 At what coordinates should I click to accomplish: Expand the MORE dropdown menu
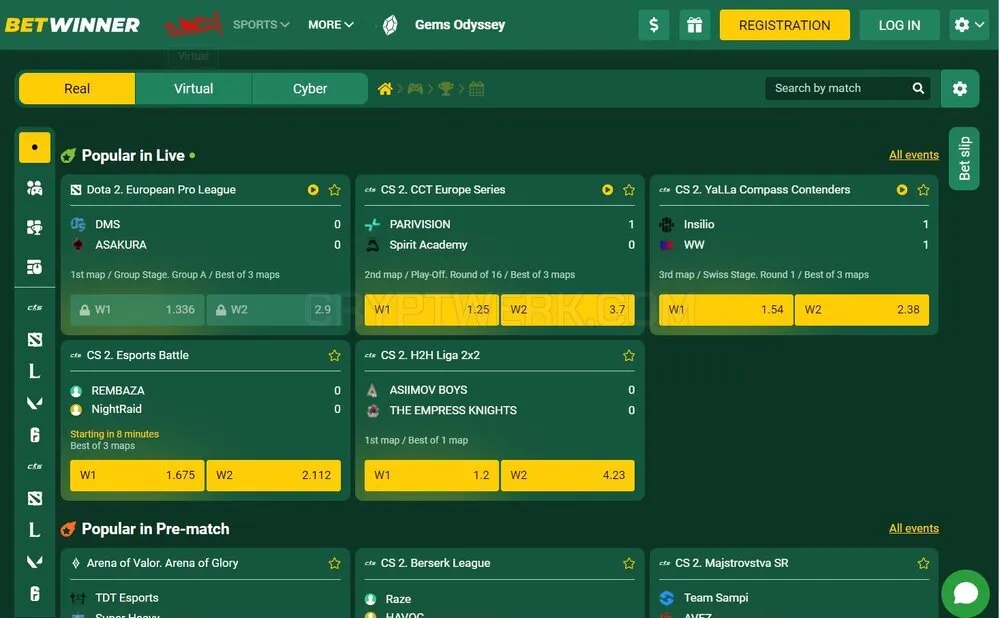[x=330, y=24]
